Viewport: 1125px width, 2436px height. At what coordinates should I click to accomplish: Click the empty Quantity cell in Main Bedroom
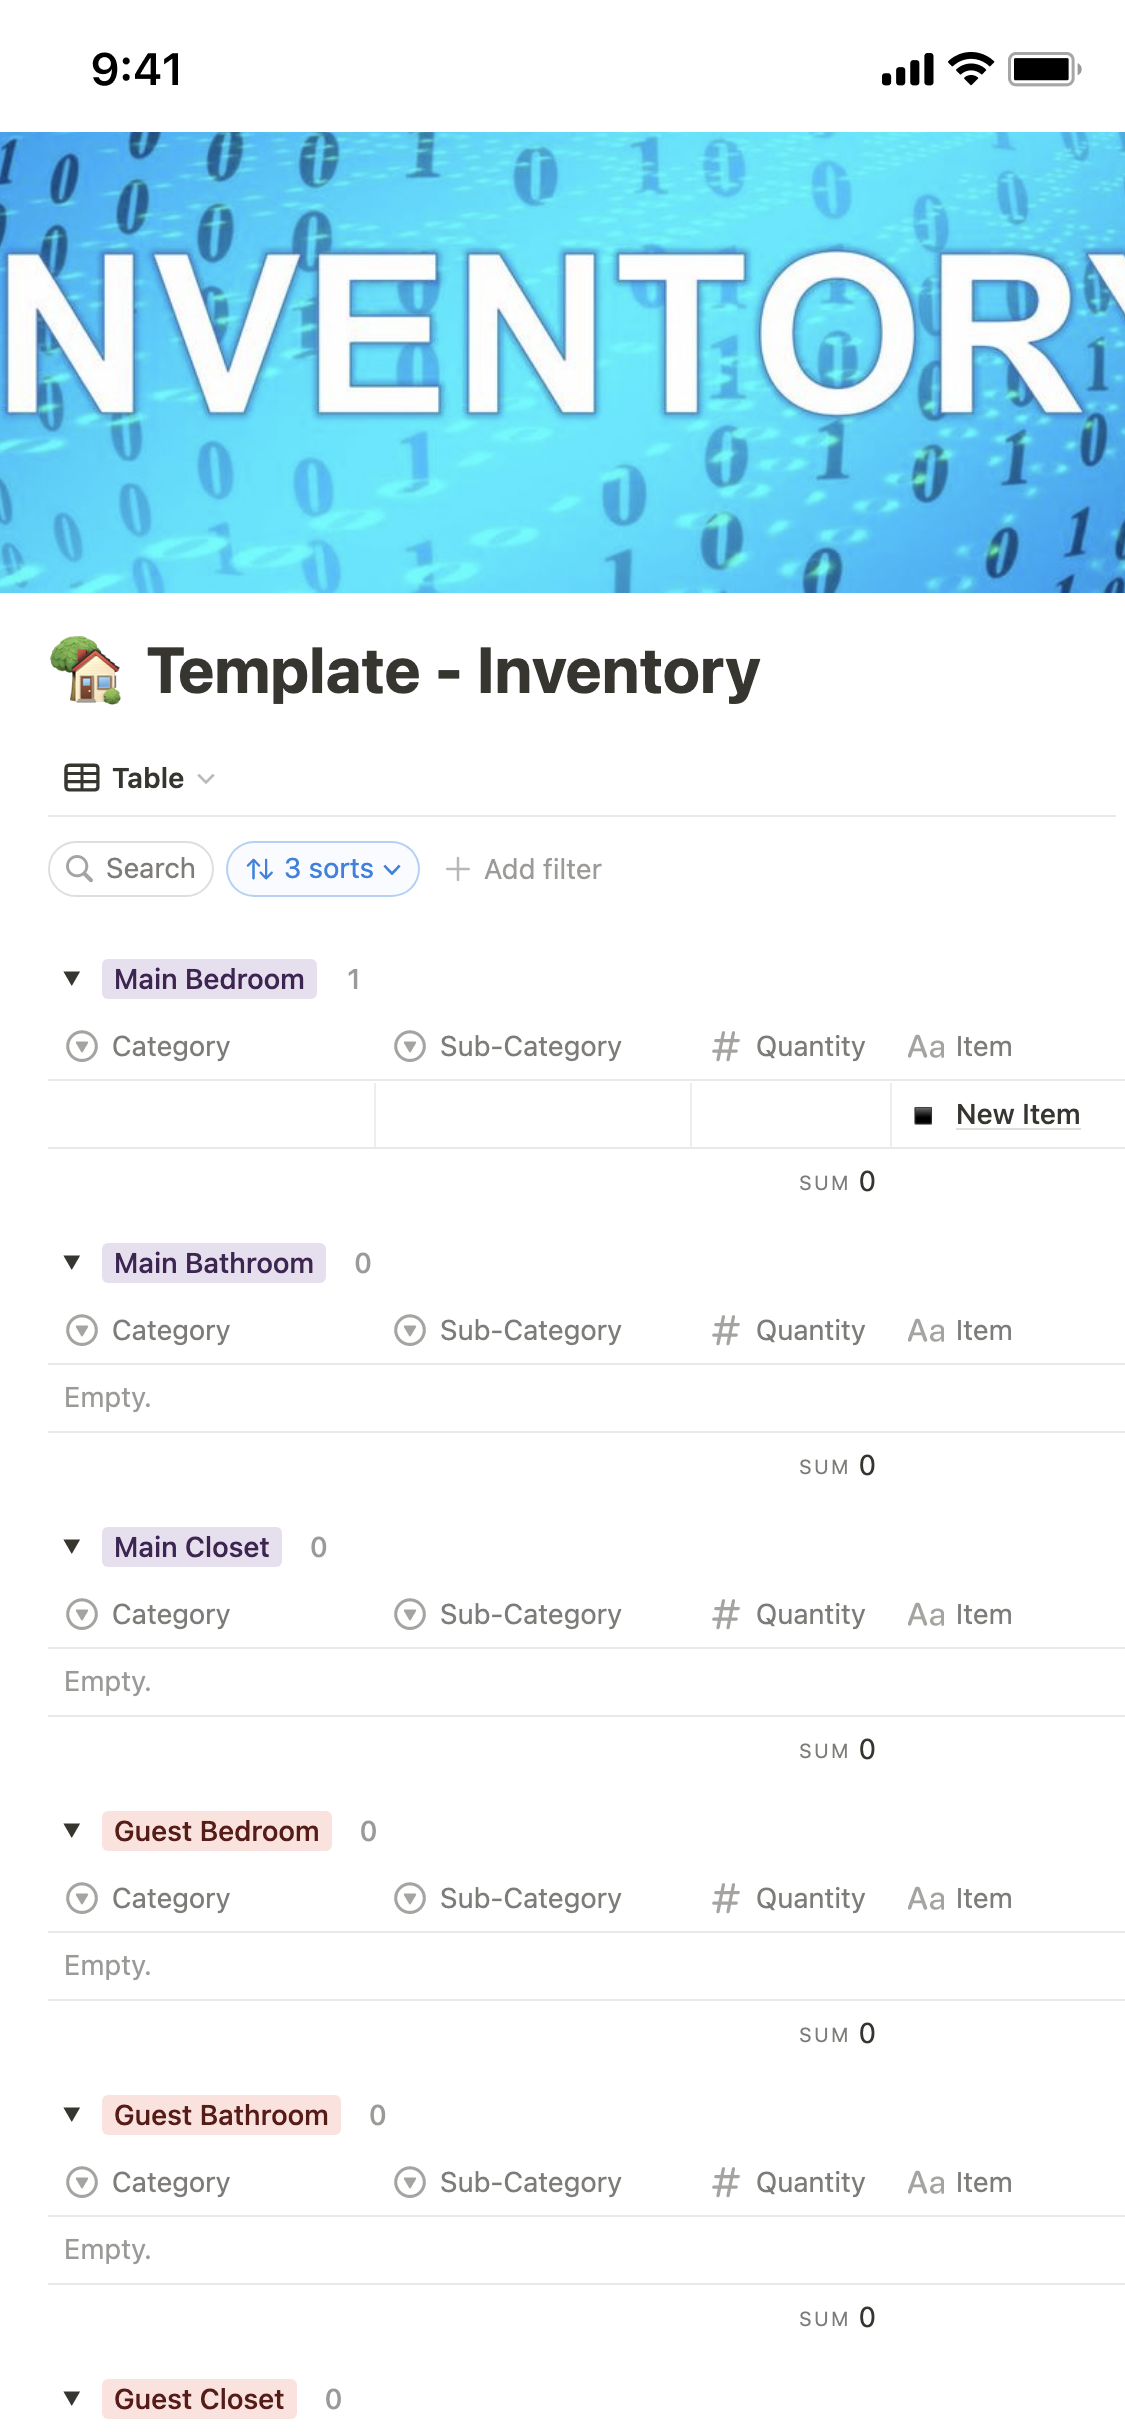[x=790, y=1114]
